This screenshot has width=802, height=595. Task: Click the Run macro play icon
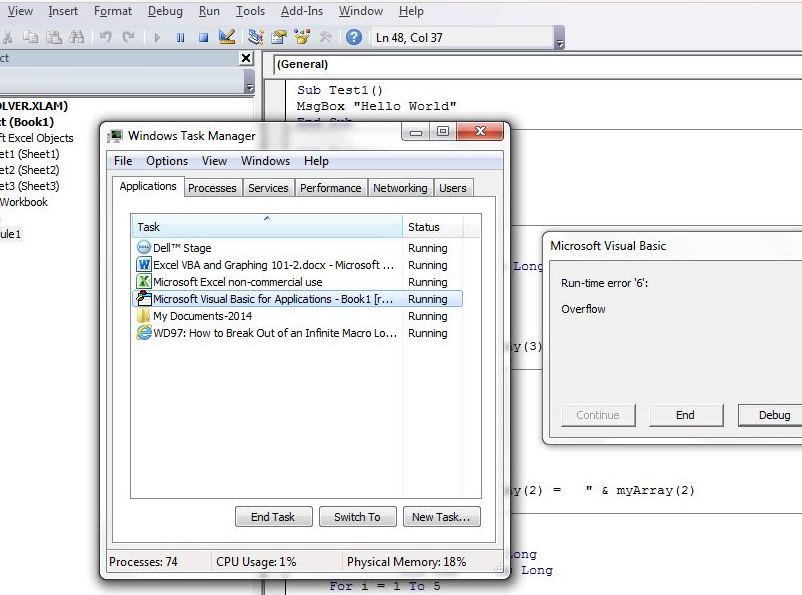(x=157, y=37)
